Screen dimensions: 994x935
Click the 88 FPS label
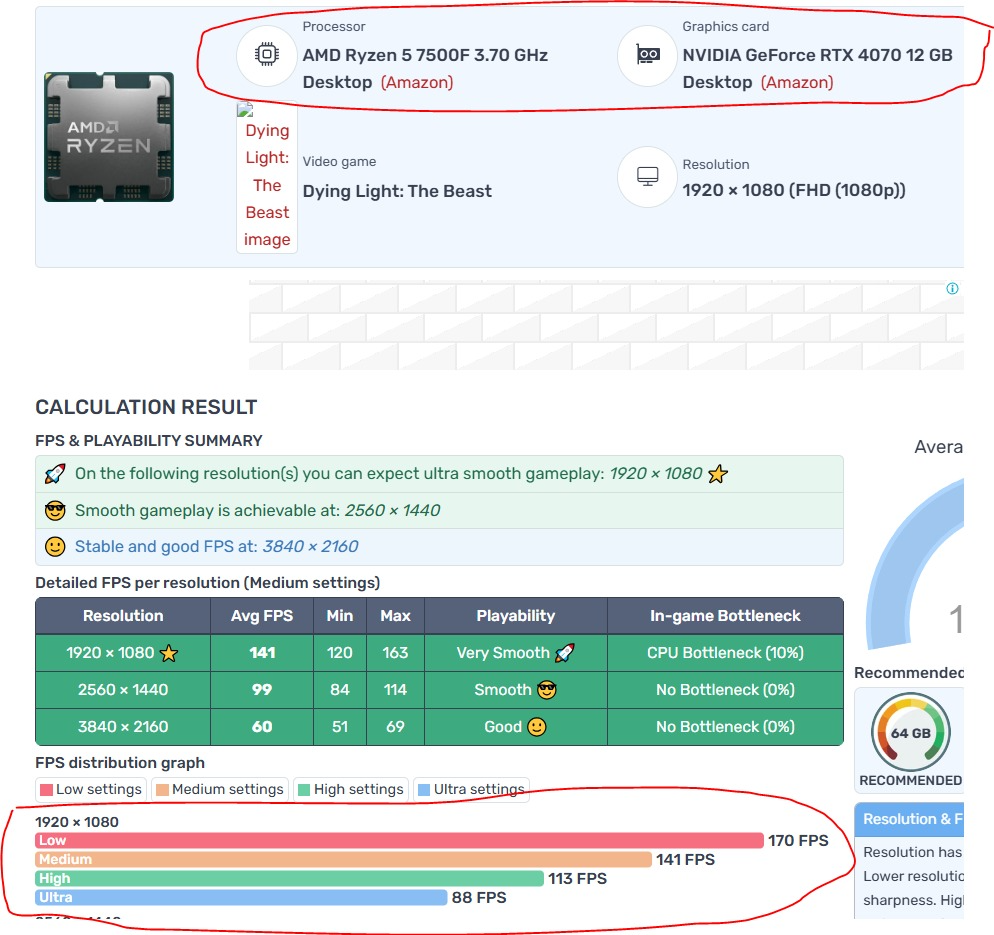(479, 898)
